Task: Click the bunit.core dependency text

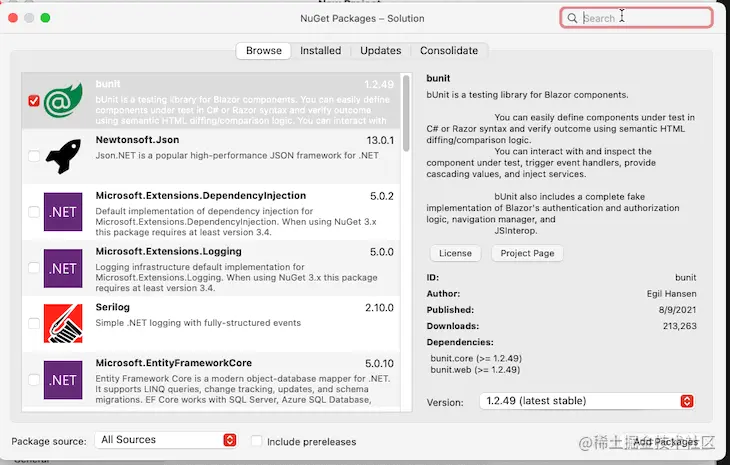Action: 476,358
